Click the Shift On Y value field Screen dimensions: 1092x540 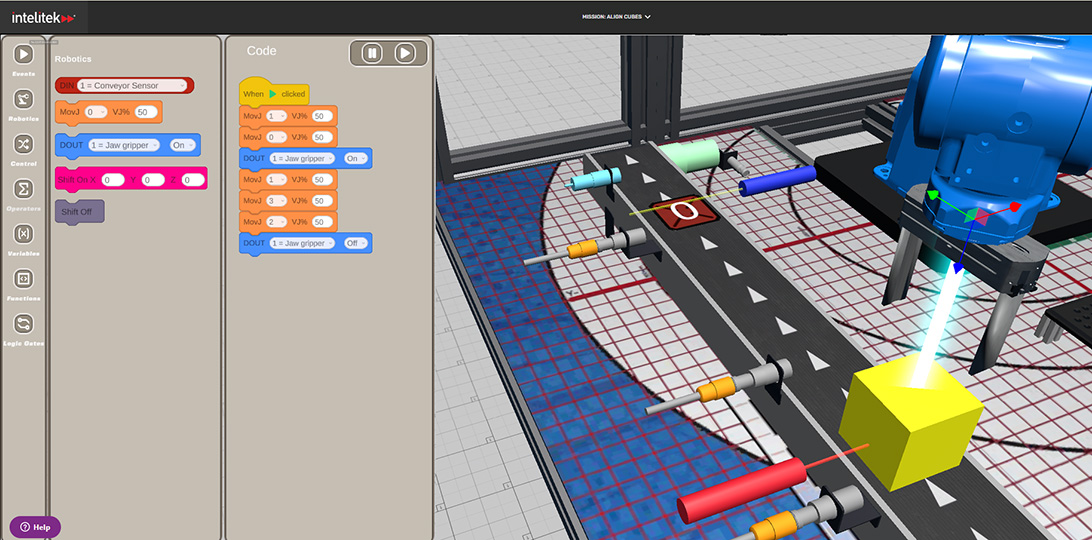coord(153,180)
